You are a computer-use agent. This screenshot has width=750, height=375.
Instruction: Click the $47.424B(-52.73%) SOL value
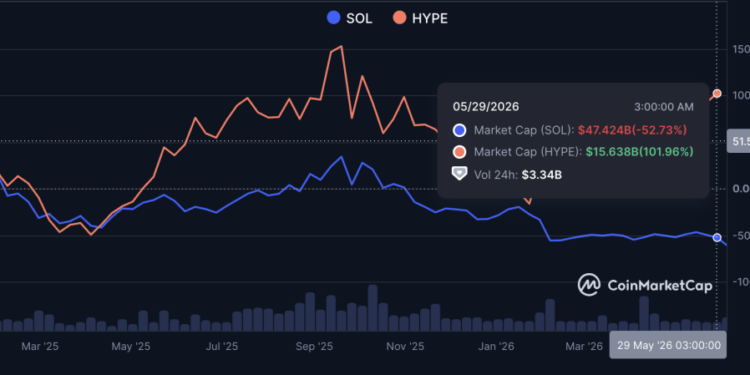632,130
